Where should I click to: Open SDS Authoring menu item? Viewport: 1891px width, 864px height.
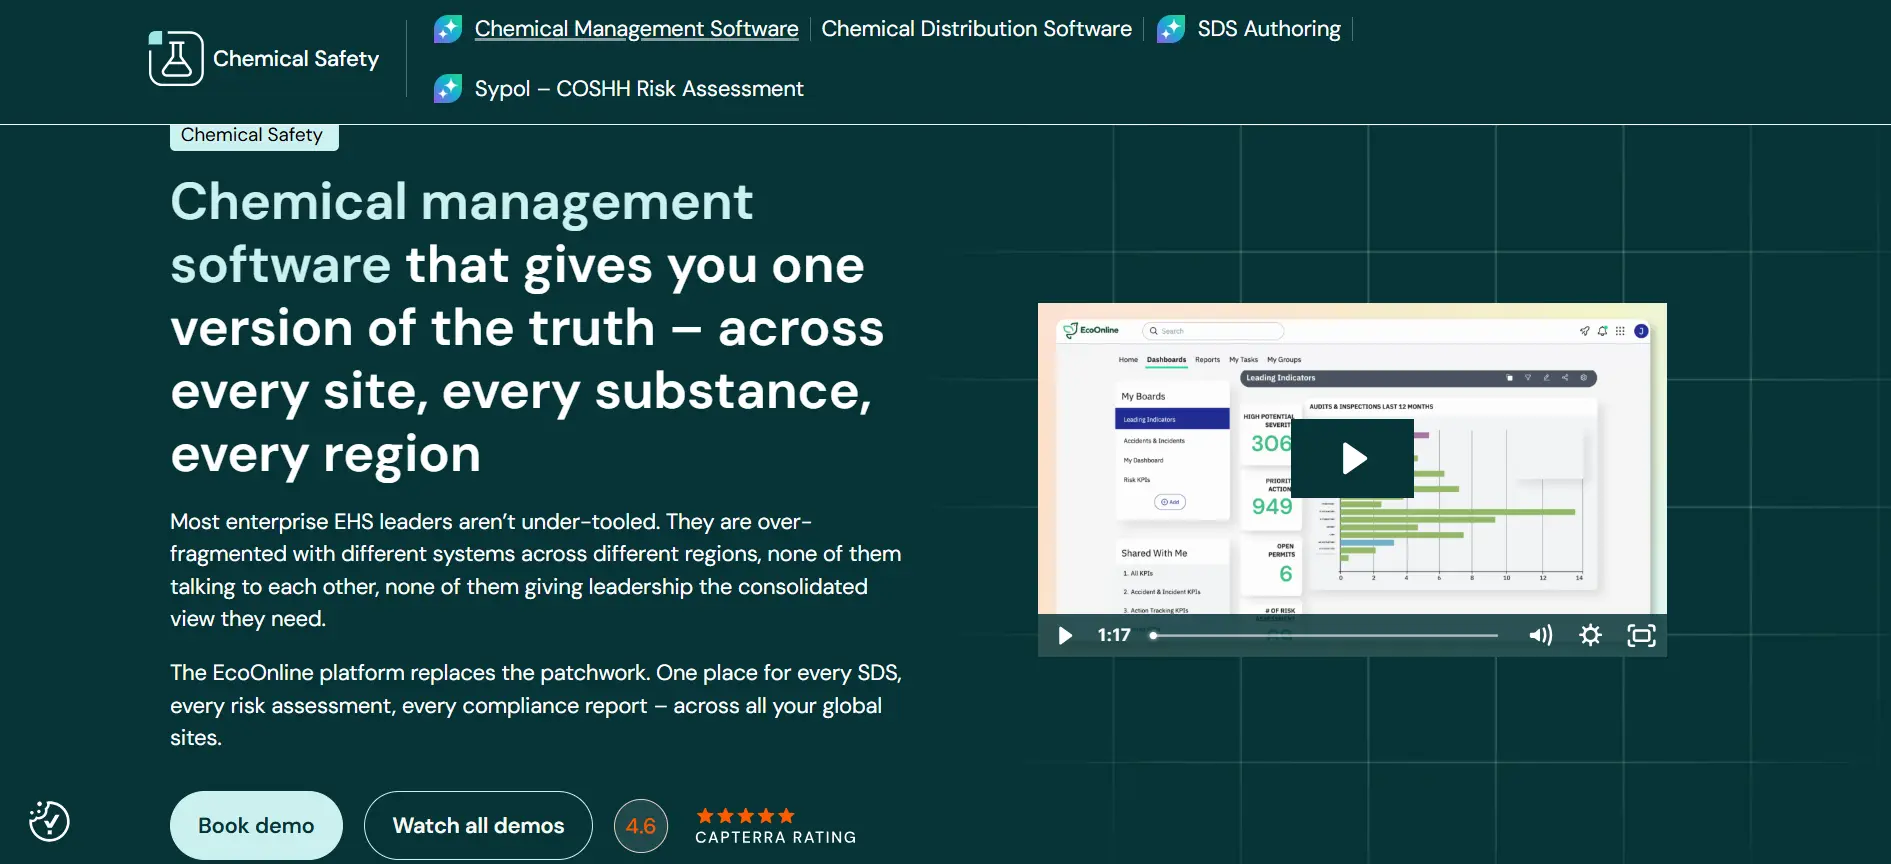tap(1269, 29)
